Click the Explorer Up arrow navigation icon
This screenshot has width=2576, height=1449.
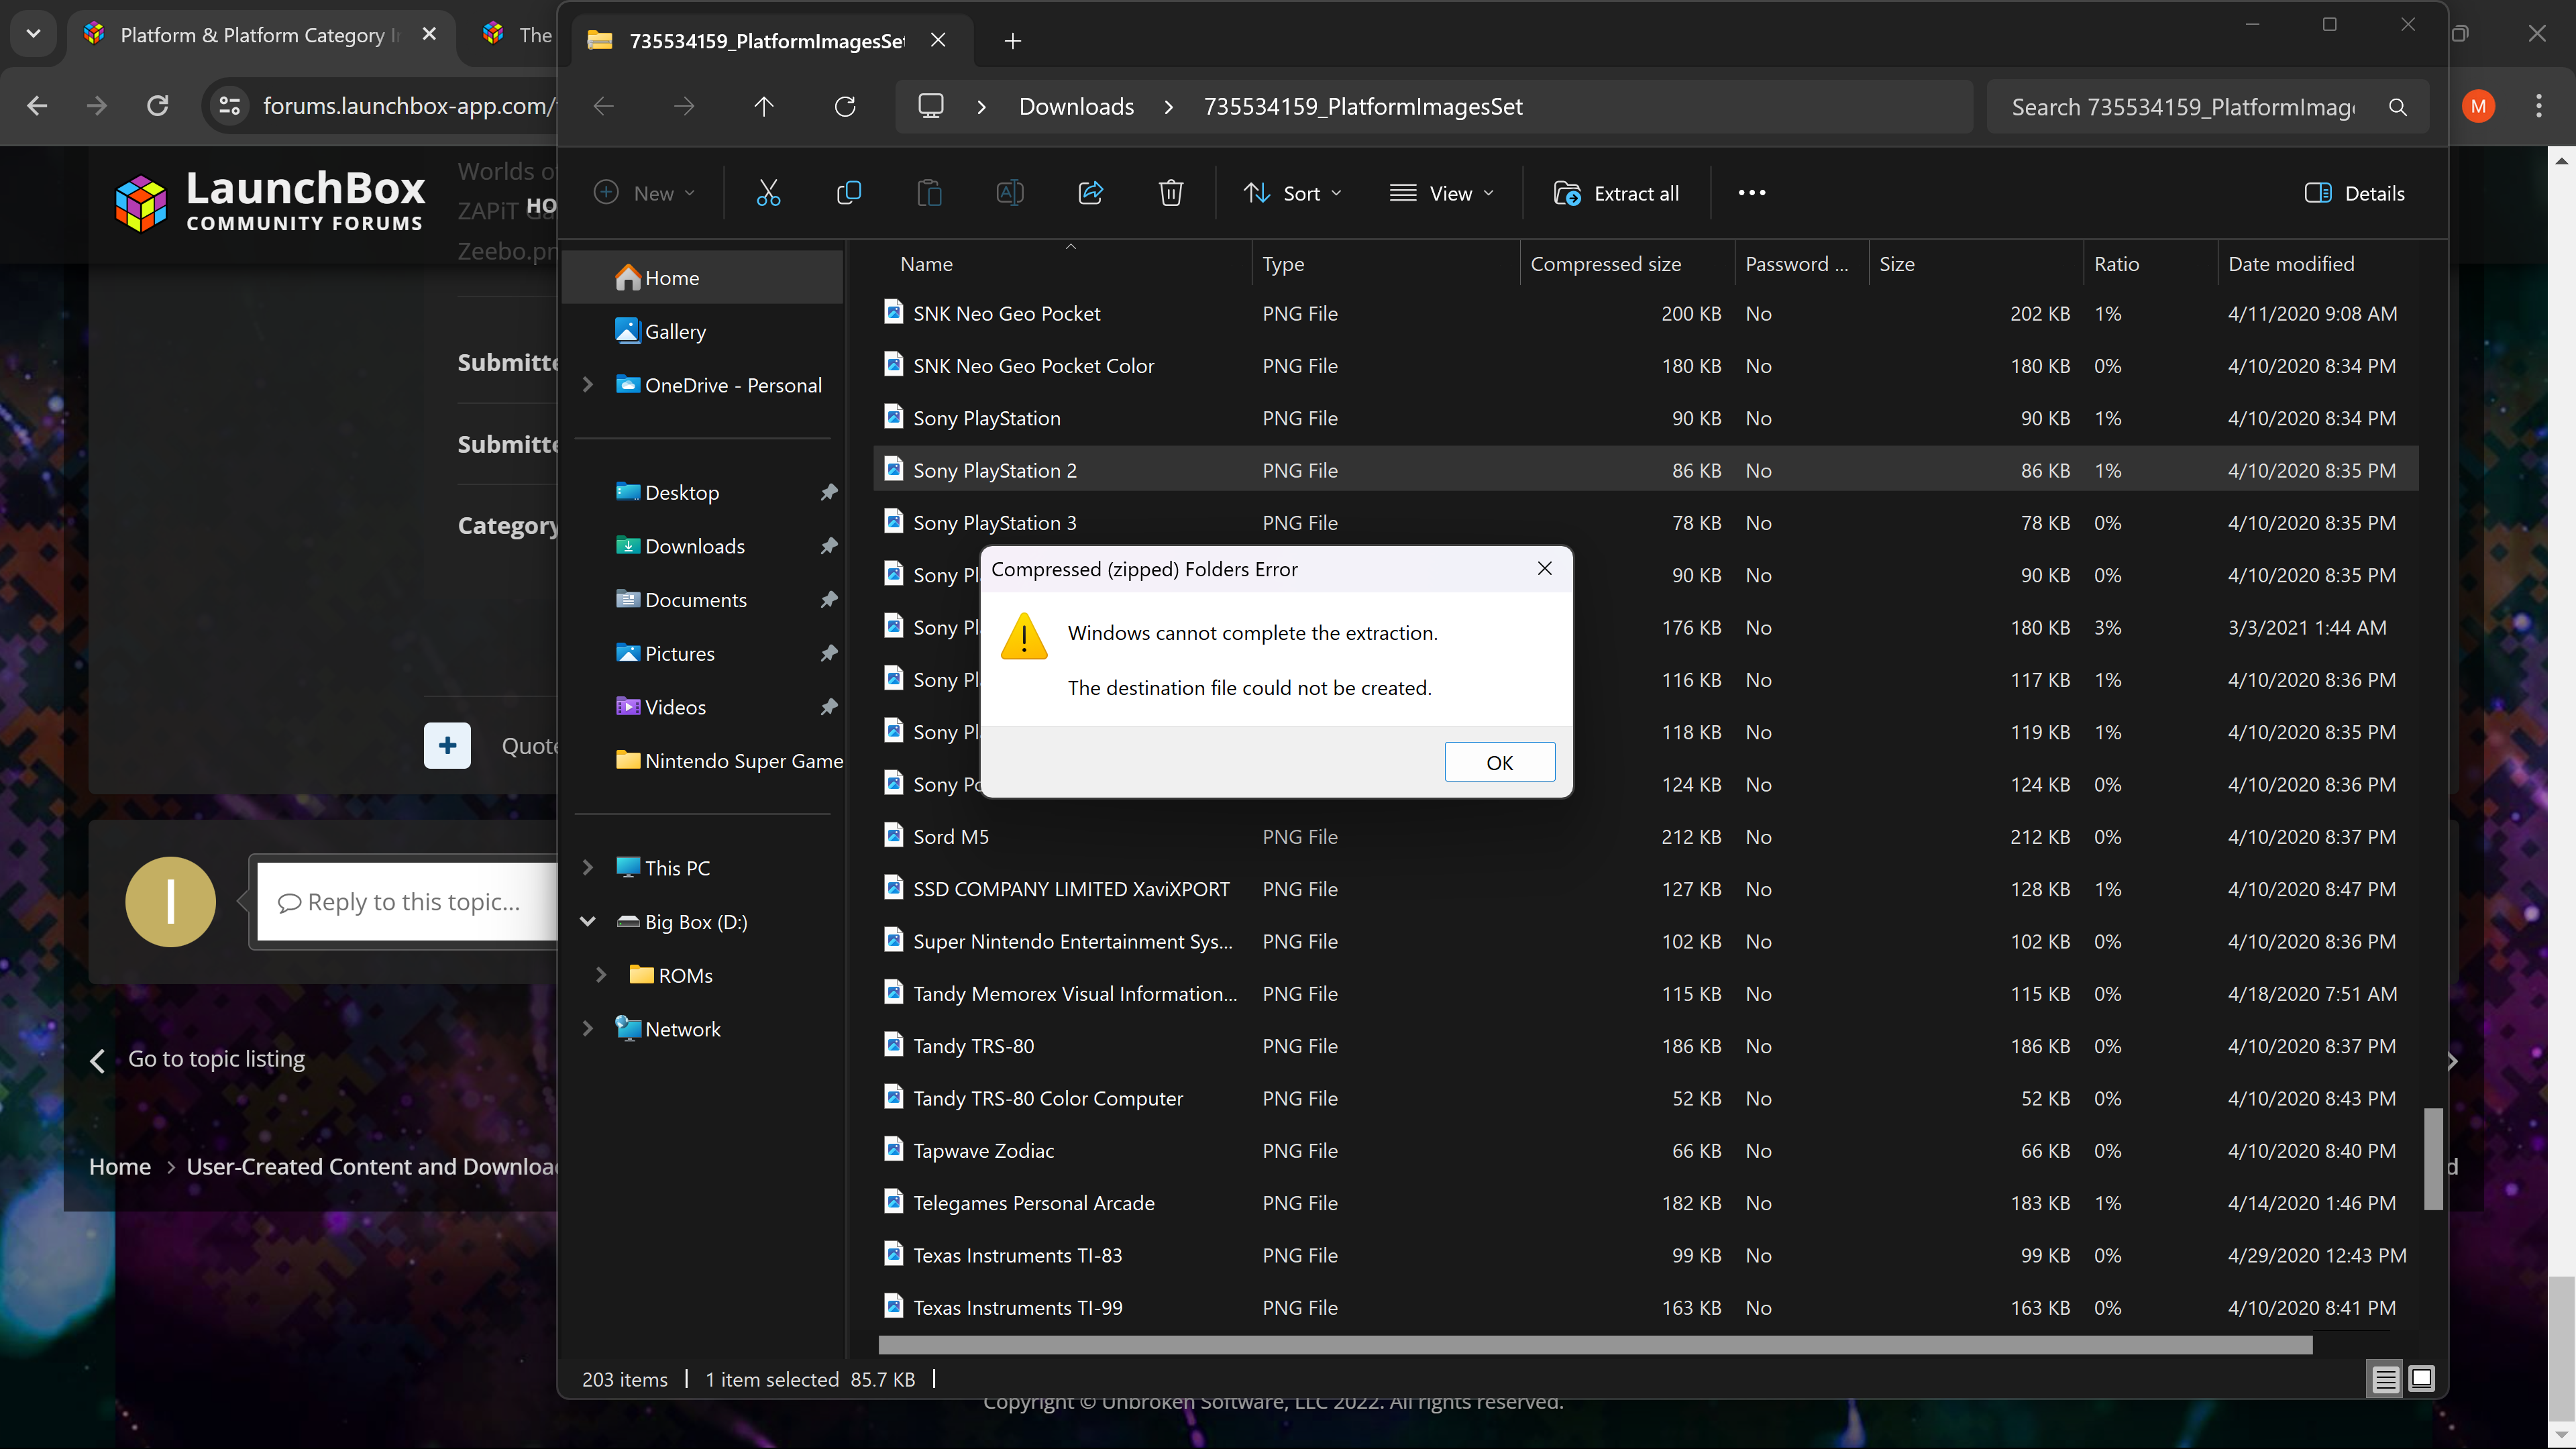[x=764, y=106]
